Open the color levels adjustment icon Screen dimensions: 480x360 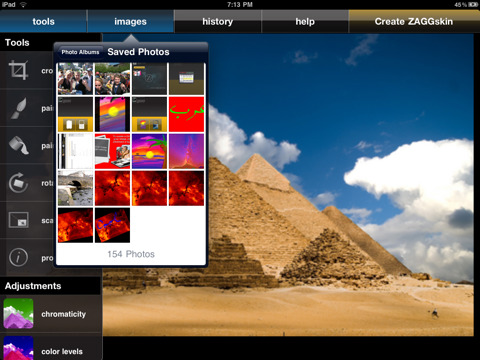pos(18,348)
